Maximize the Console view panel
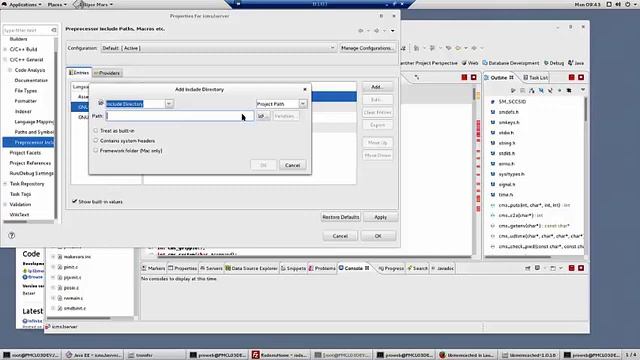 [581, 268]
